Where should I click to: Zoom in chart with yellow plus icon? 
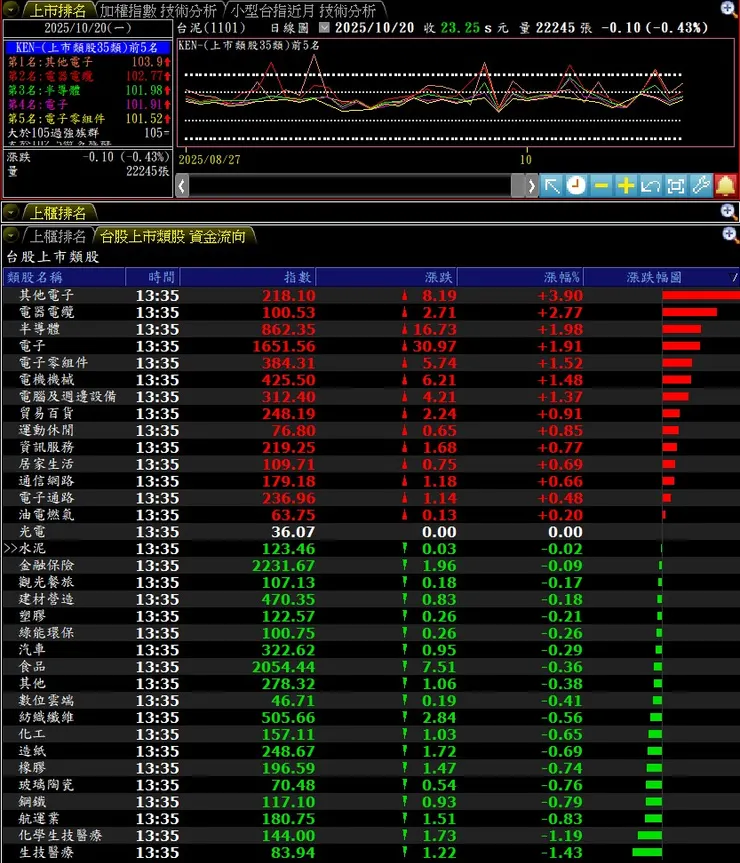pos(626,186)
